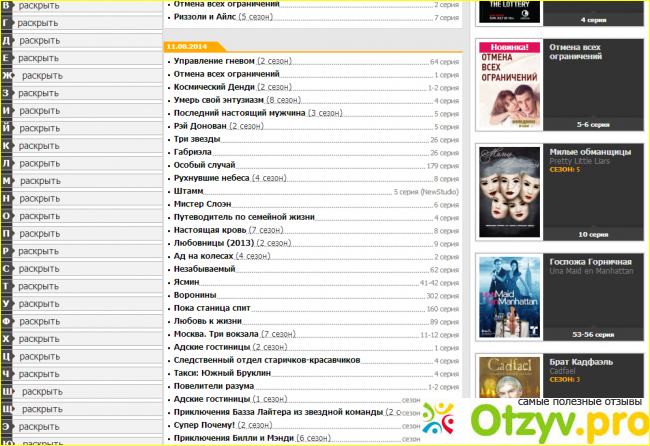Expand the 'раскрыть' row for letter З

(39, 93)
